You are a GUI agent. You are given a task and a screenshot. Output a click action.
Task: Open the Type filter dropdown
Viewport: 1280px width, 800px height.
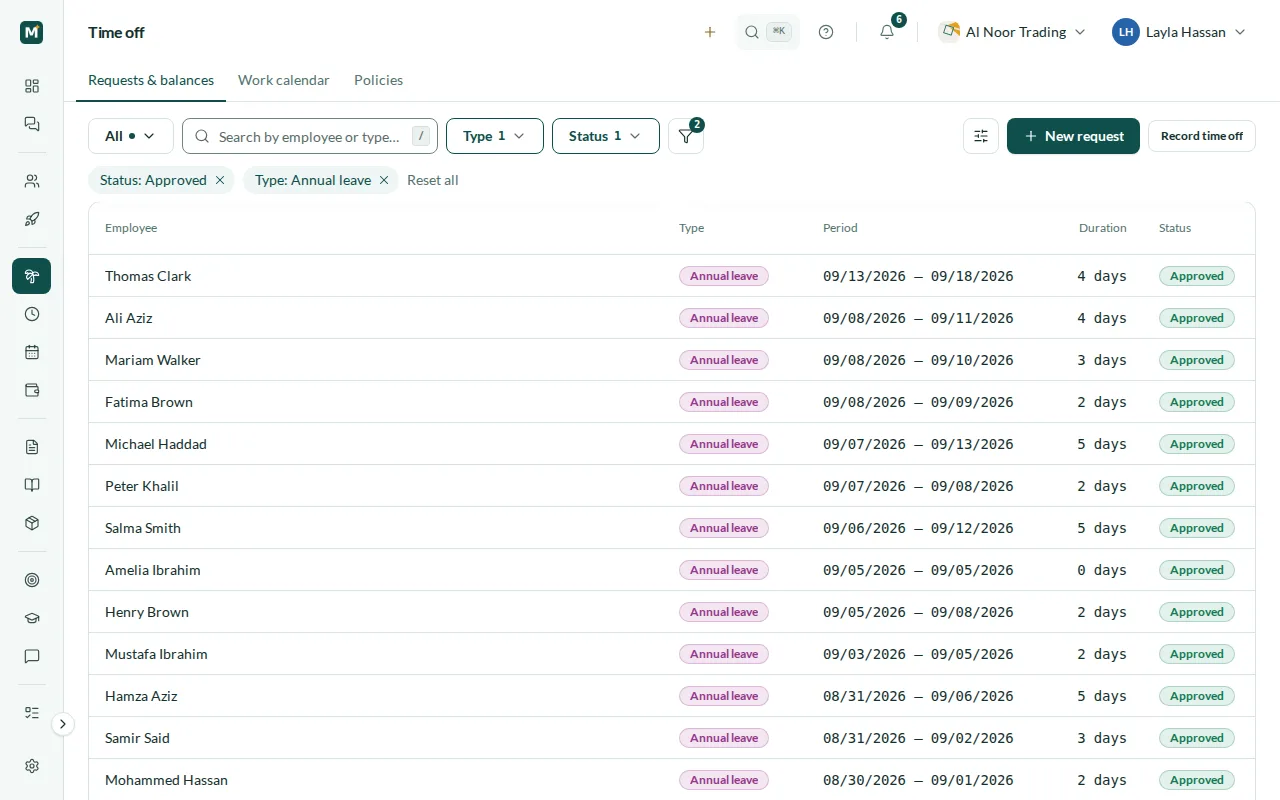point(495,136)
